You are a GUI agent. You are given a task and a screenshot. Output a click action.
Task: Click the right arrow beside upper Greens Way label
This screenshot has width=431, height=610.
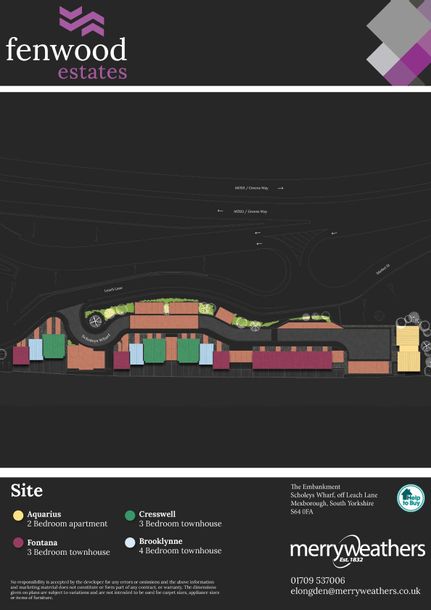pos(280,188)
